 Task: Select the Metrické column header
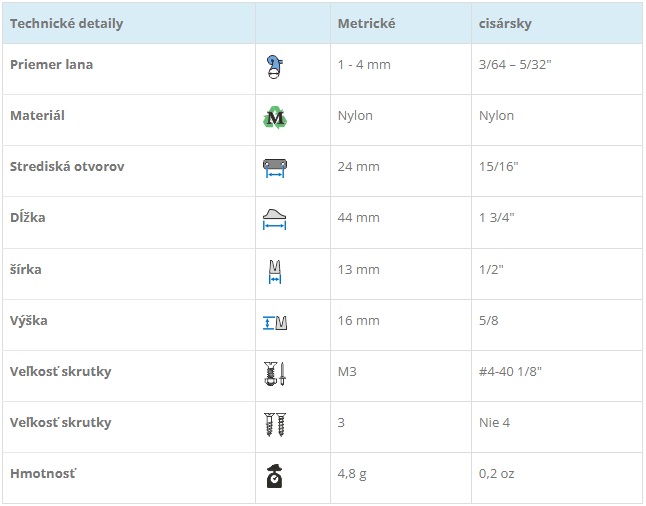click(x=366, y=23)
